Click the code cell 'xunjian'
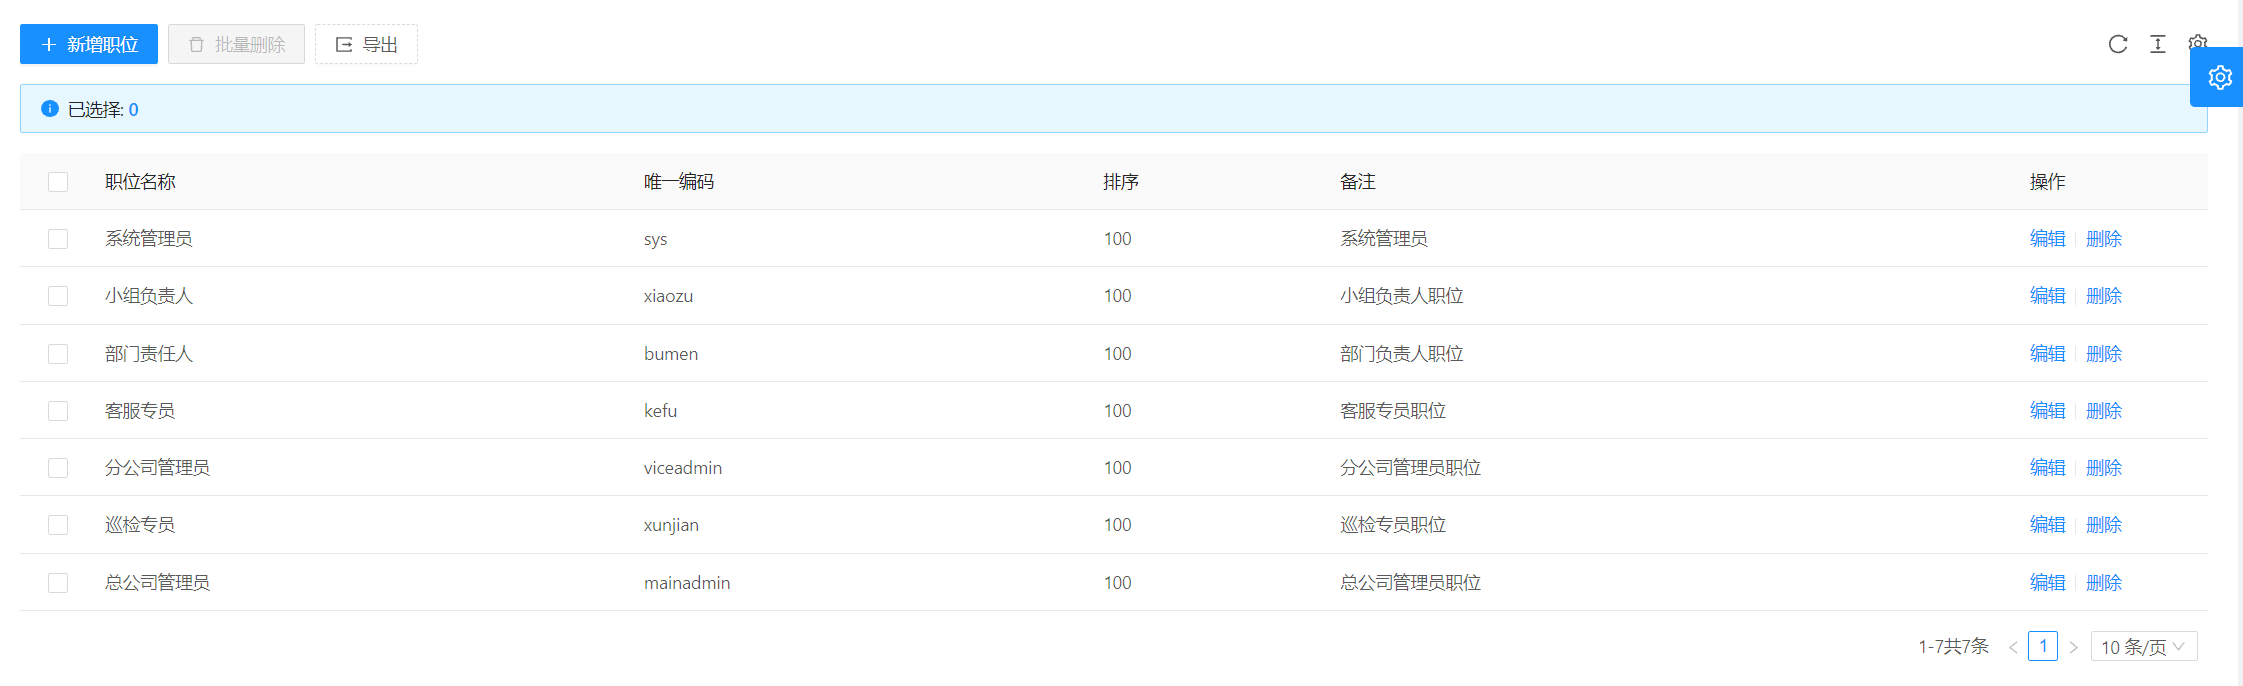 (671, 525)
